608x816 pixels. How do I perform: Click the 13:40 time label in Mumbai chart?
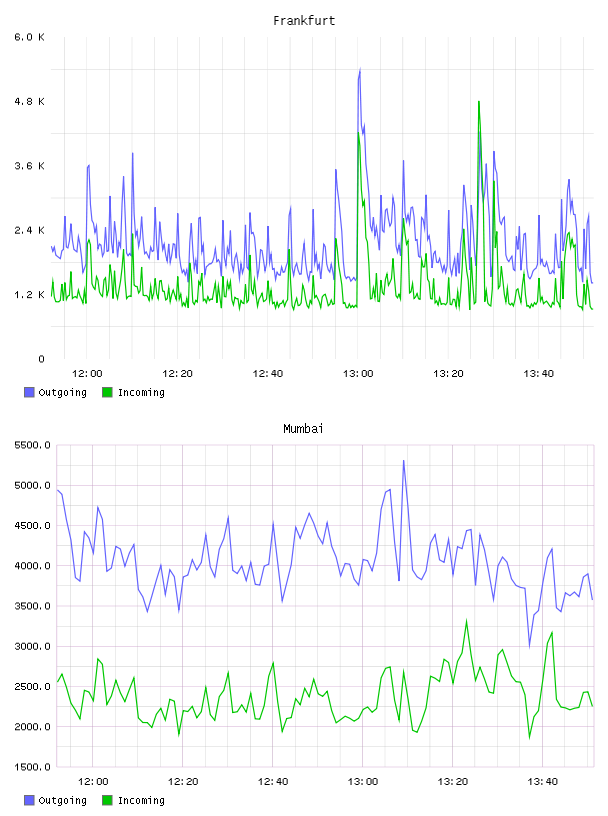pos(542,781)
